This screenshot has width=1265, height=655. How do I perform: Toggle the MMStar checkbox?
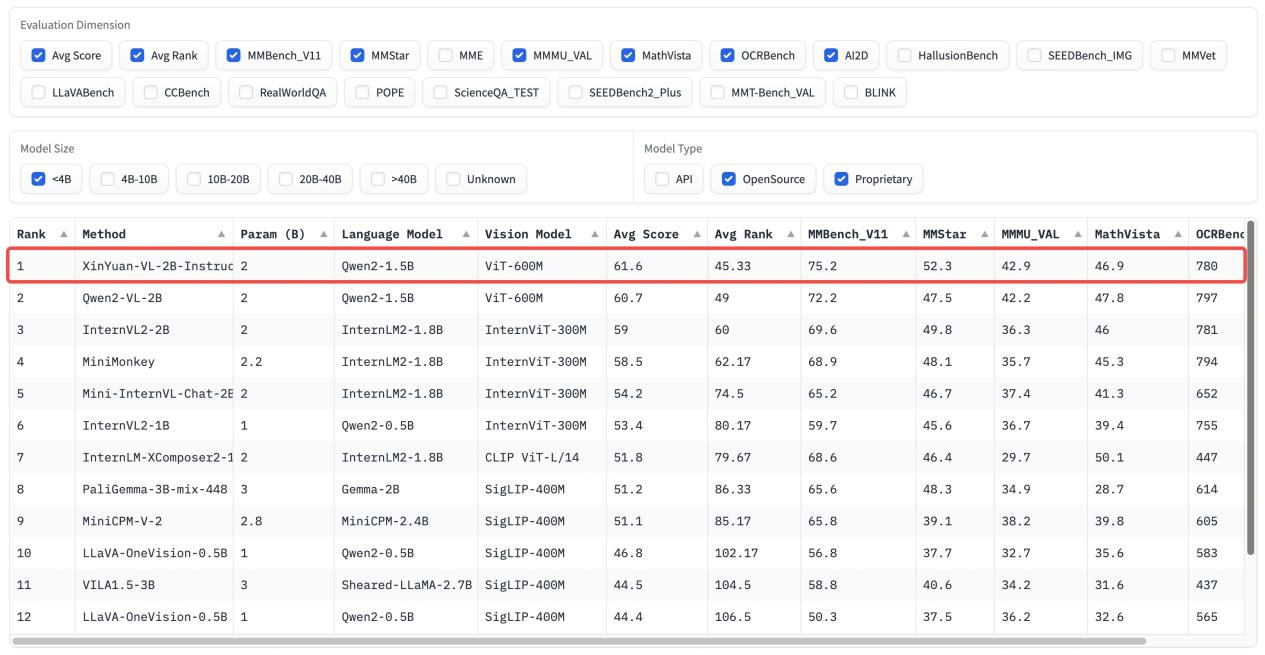coord(357,55)
